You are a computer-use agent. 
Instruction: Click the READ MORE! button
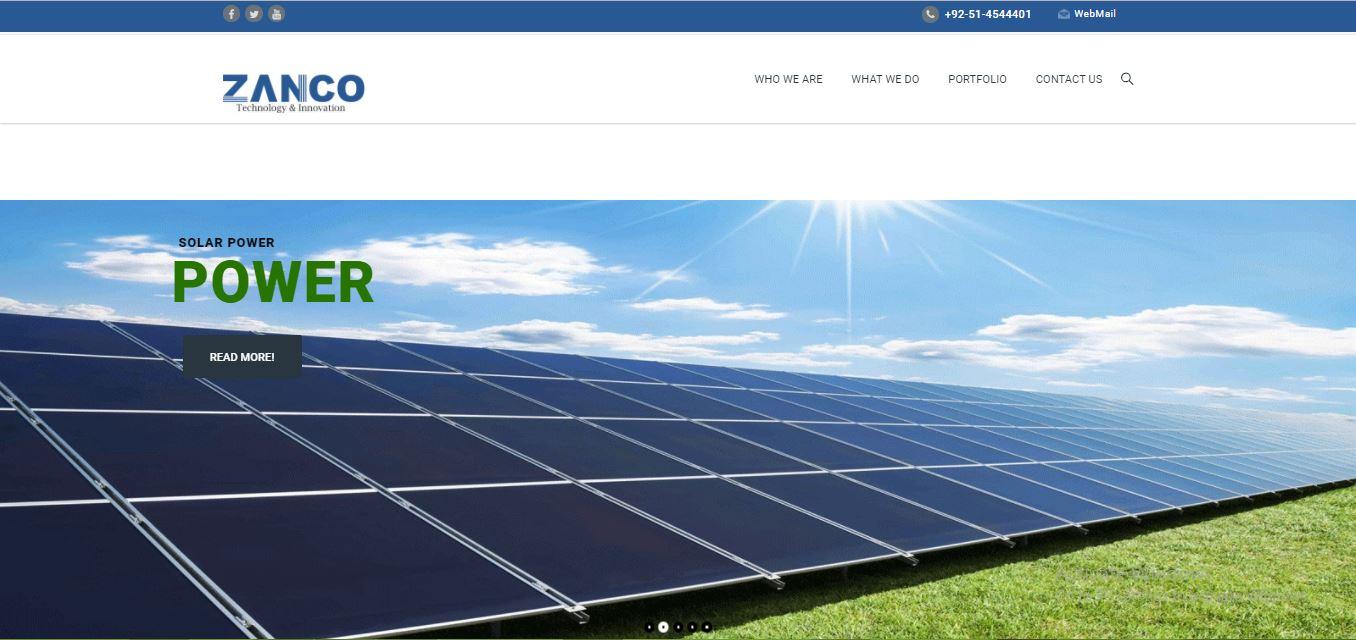click(242, 357)
